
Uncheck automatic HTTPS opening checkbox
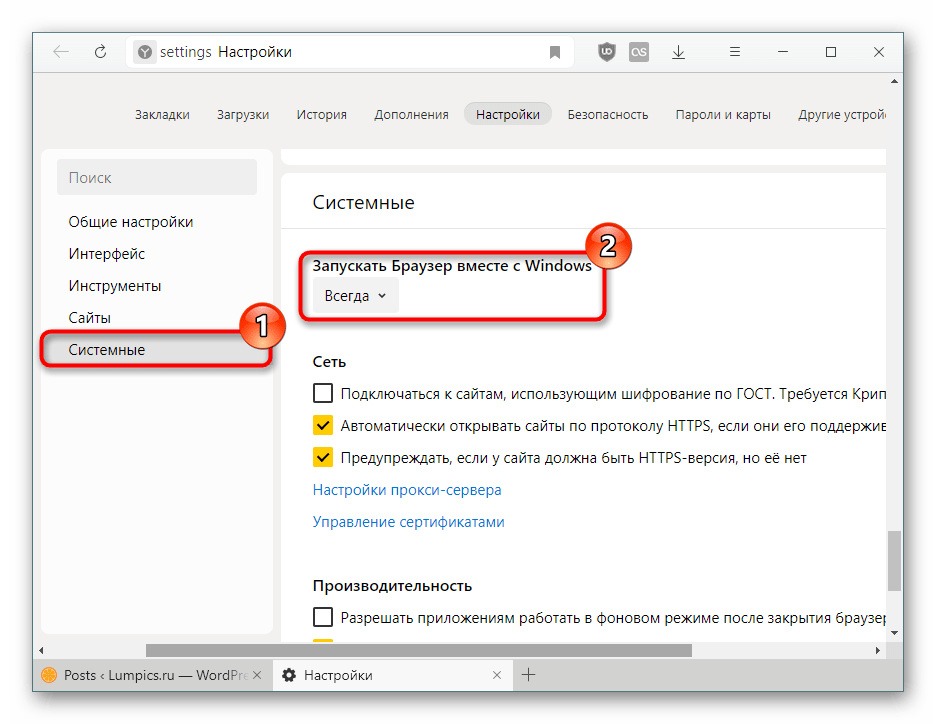pos(323,426)
